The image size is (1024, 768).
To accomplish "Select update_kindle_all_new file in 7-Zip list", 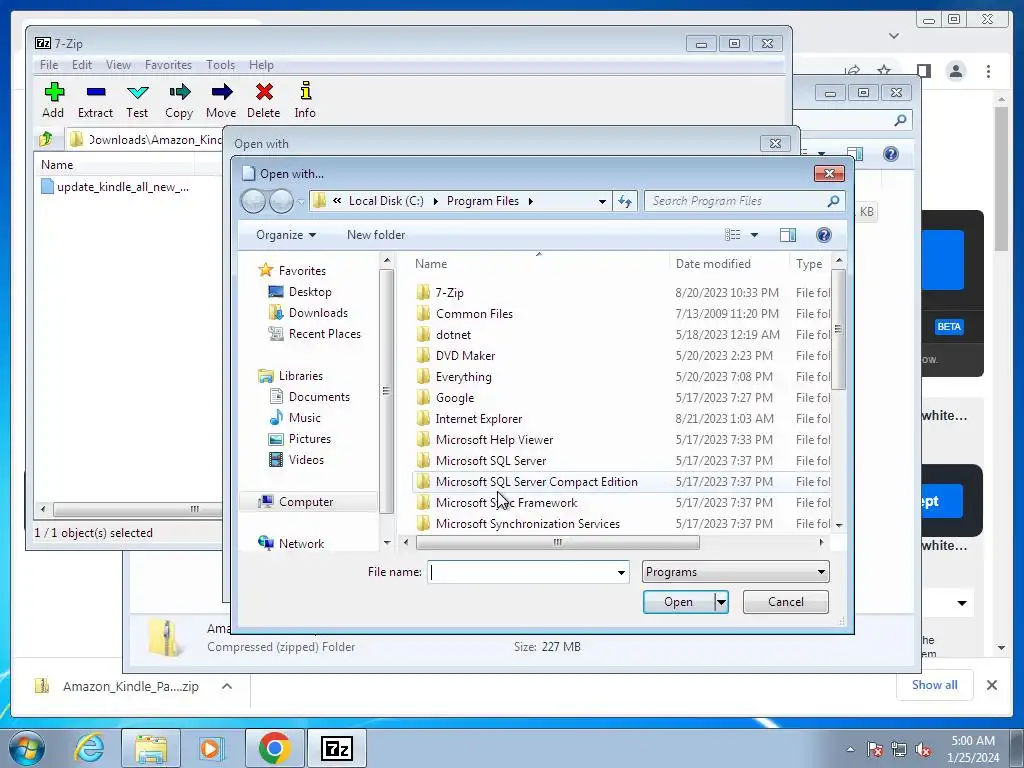I will tap(115, 187).
